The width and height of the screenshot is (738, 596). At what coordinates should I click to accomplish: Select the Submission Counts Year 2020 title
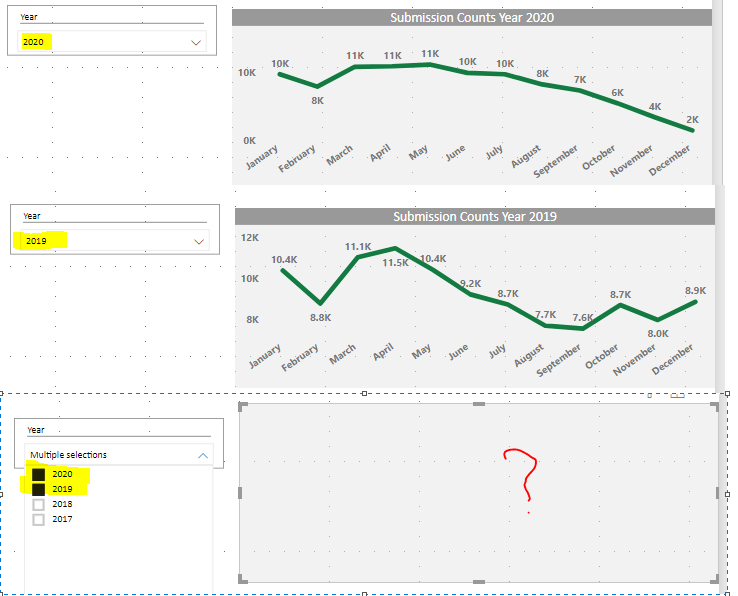click(472, 18)
